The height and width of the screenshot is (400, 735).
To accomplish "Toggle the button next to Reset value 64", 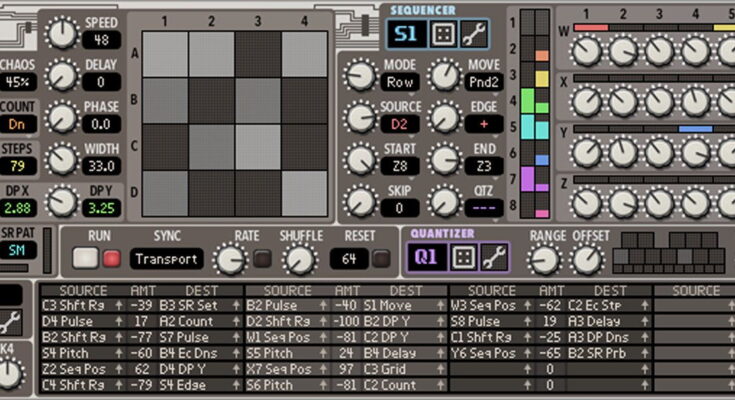I will coord(381,260).
